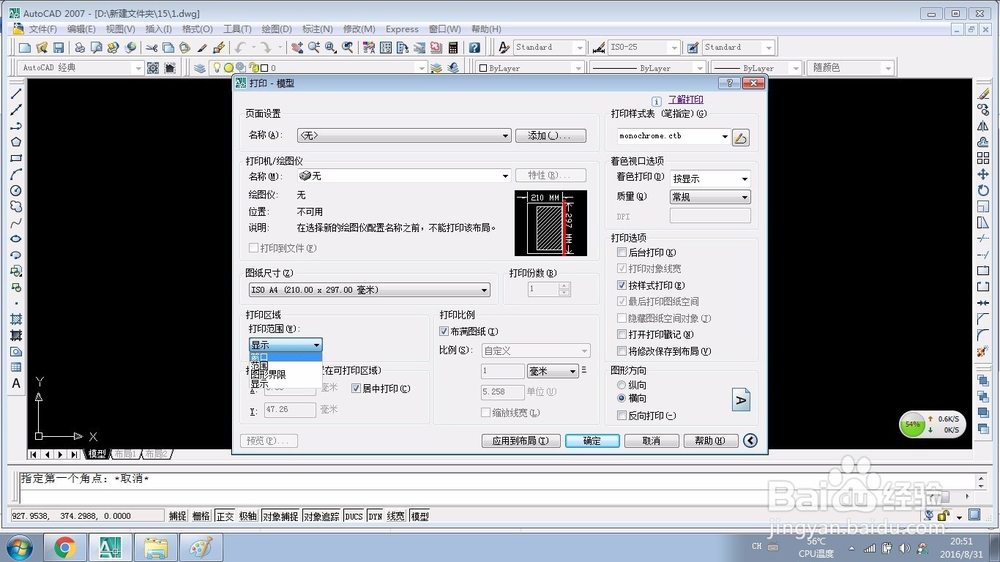Select the Table tool

[16, 367]
